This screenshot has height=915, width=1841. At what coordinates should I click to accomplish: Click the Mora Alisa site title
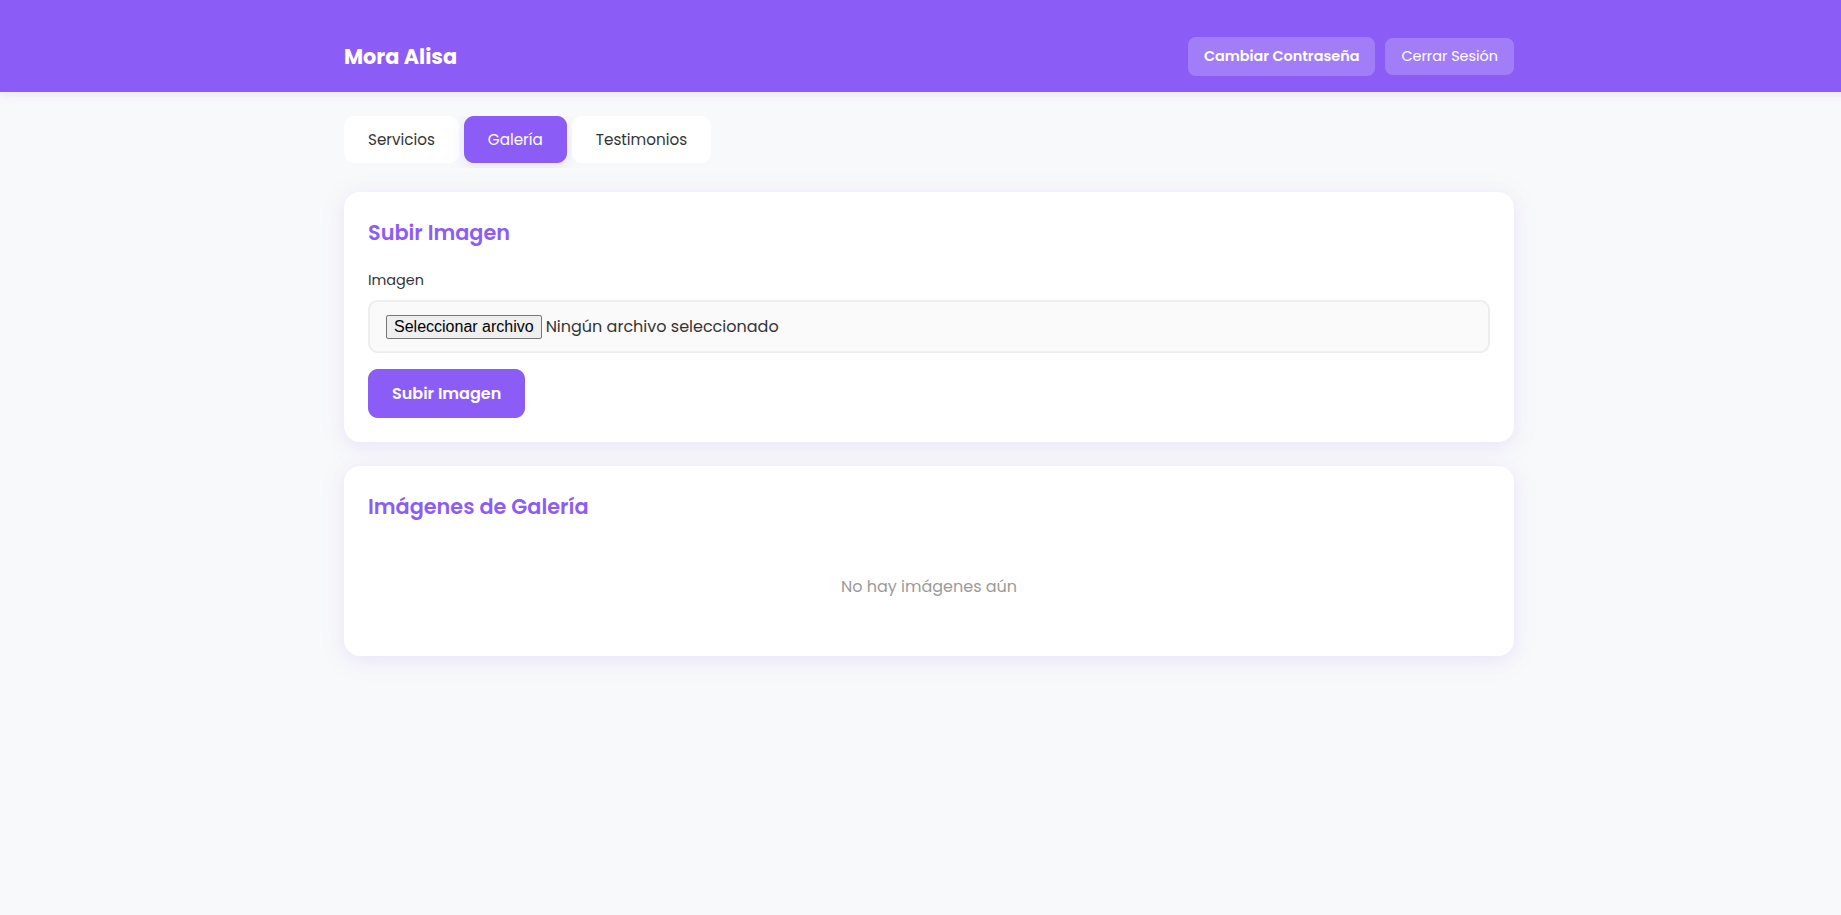coord(400,57)
